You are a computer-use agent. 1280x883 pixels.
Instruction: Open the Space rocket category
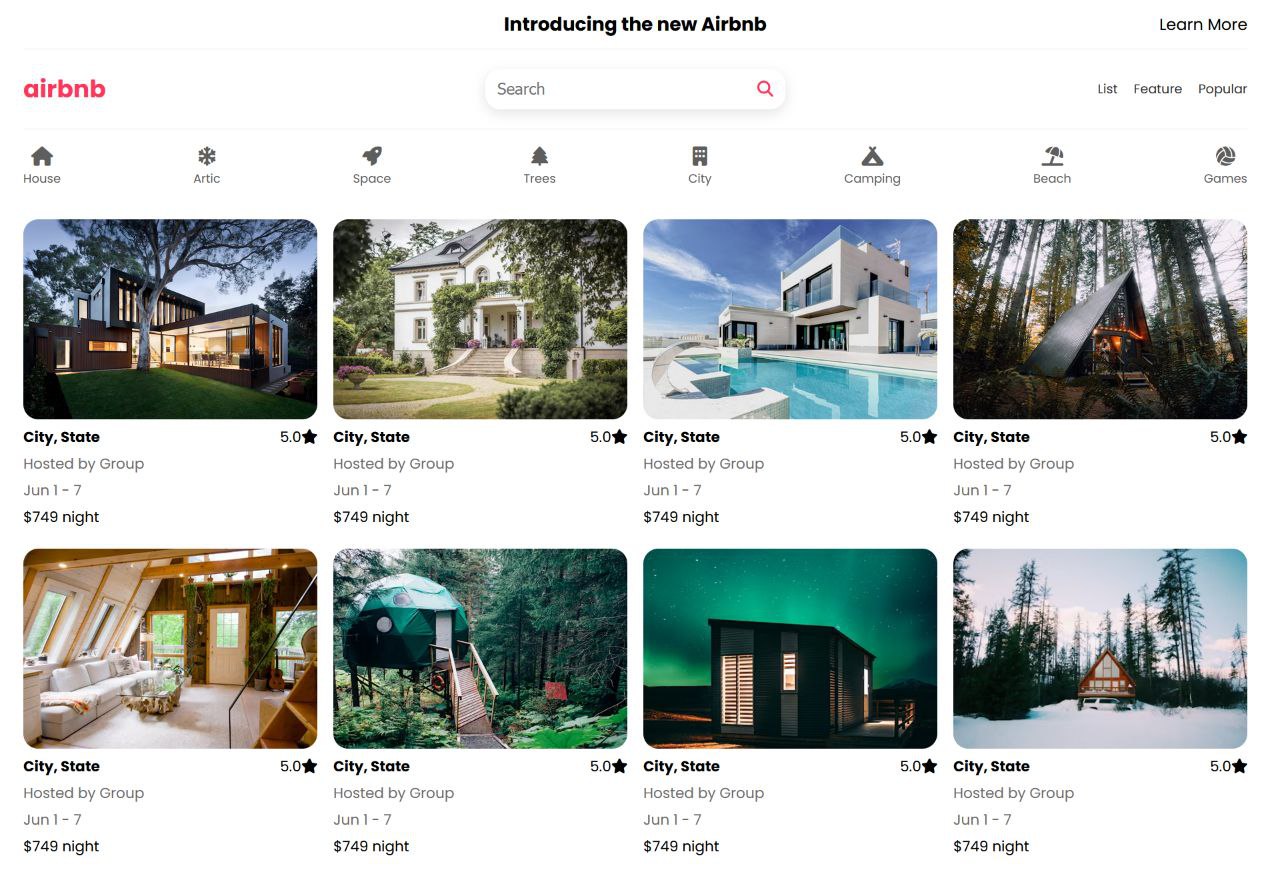tap(372, 156)
